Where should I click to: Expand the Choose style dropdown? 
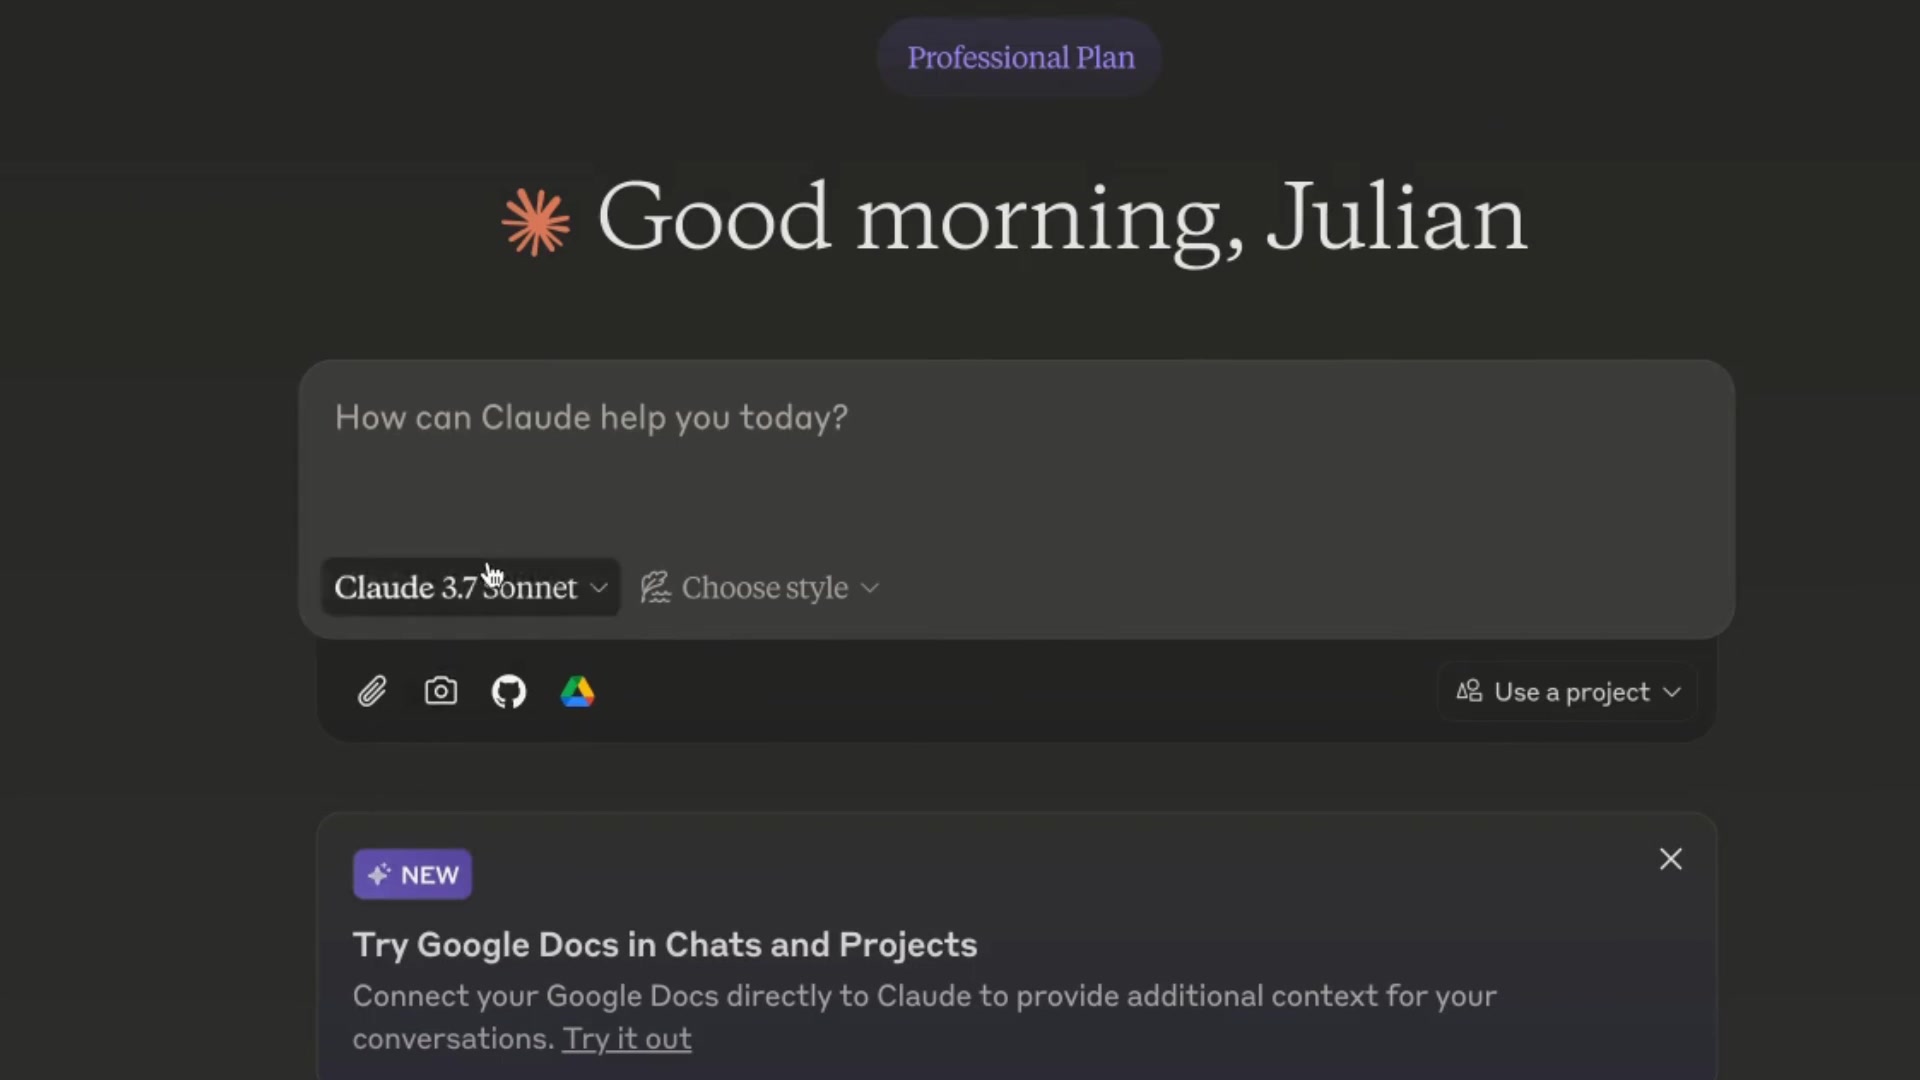coord(761,587)
